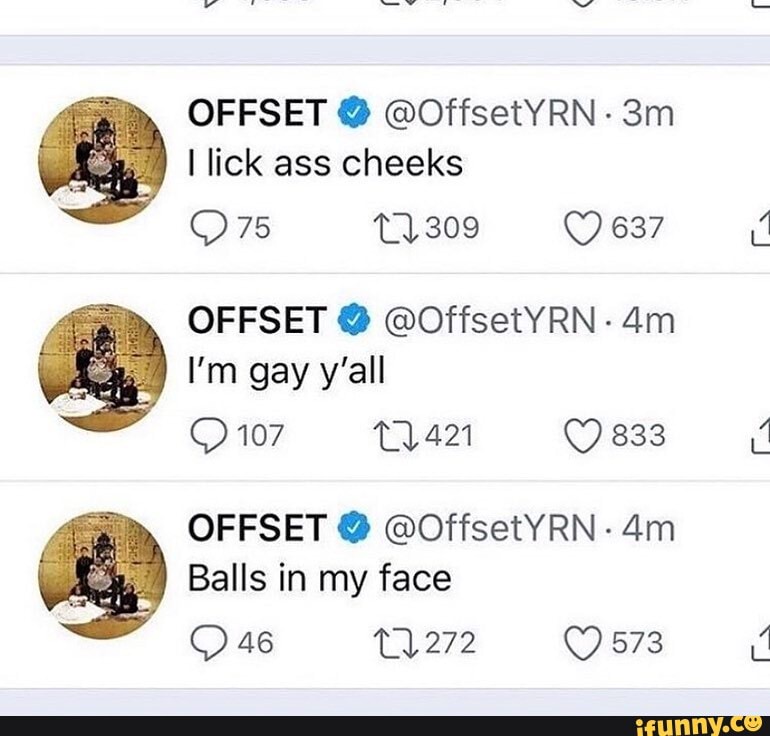Open profile picture on "Balls in my face" tweet
The image size is (770, 736).
tap(103, 575)
